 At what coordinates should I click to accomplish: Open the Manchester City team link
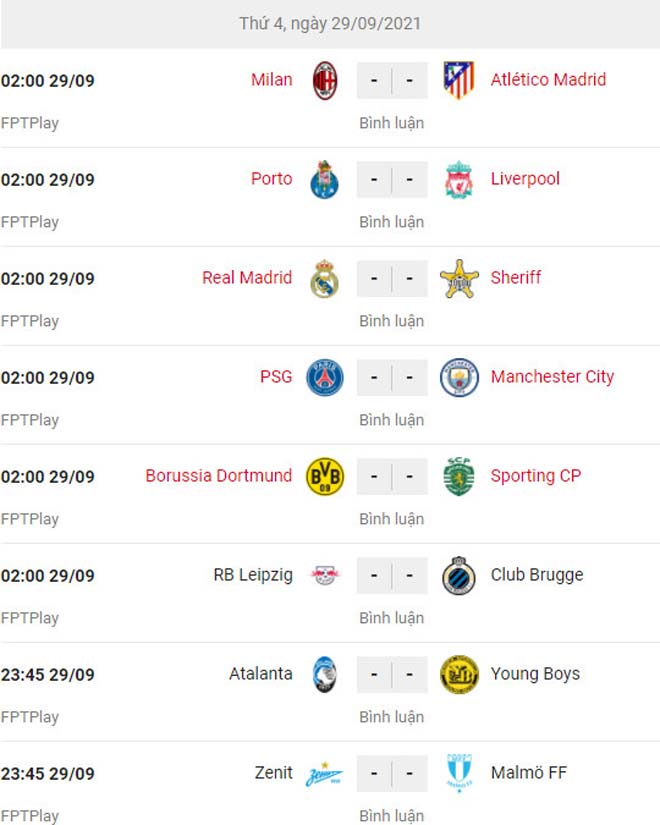(552, 377)
